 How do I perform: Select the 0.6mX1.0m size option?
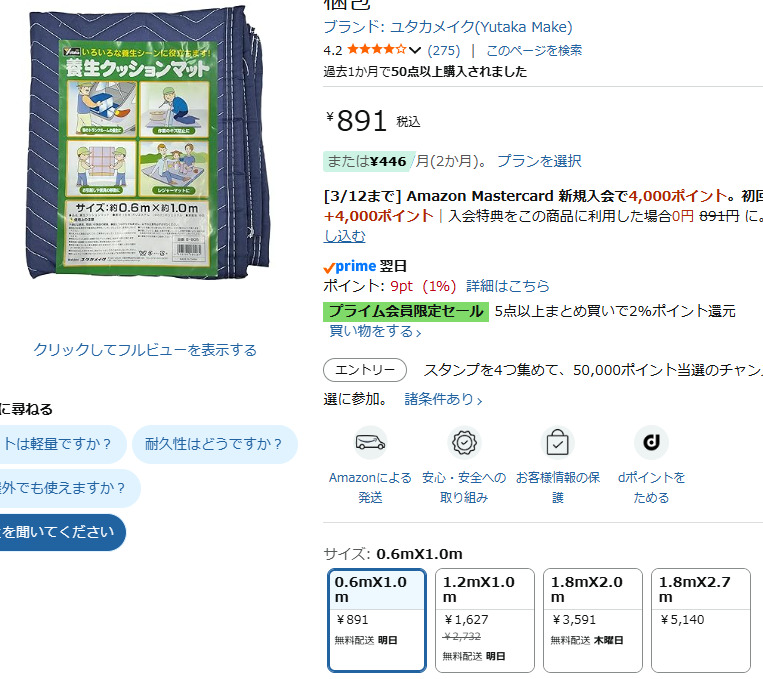tap(377, 620)
